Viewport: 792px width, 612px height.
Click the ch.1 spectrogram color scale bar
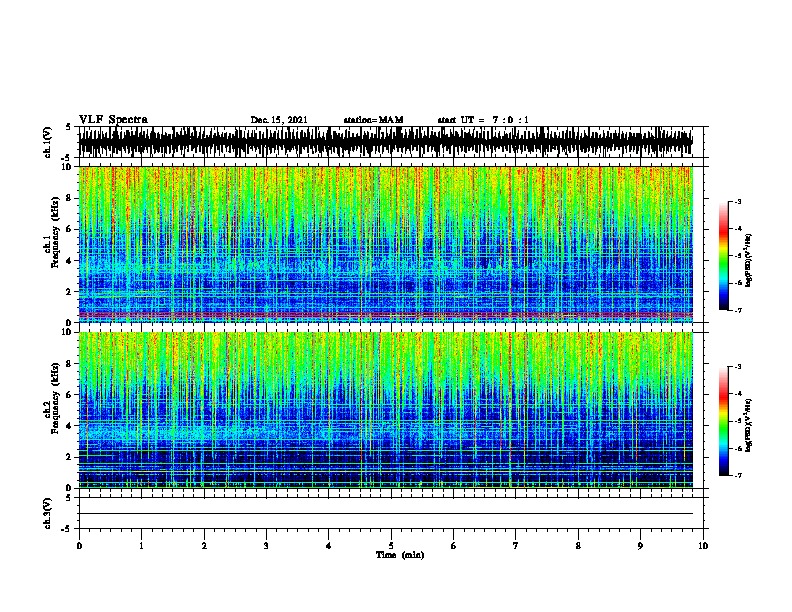pos(723,256)
